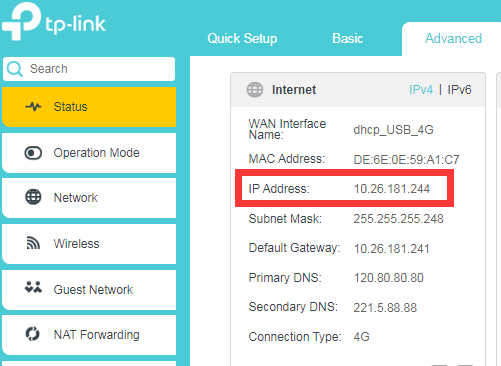Switch to the Basic tab
The image size is (501, 366).
pyautogui.click(x=347, y=38)
